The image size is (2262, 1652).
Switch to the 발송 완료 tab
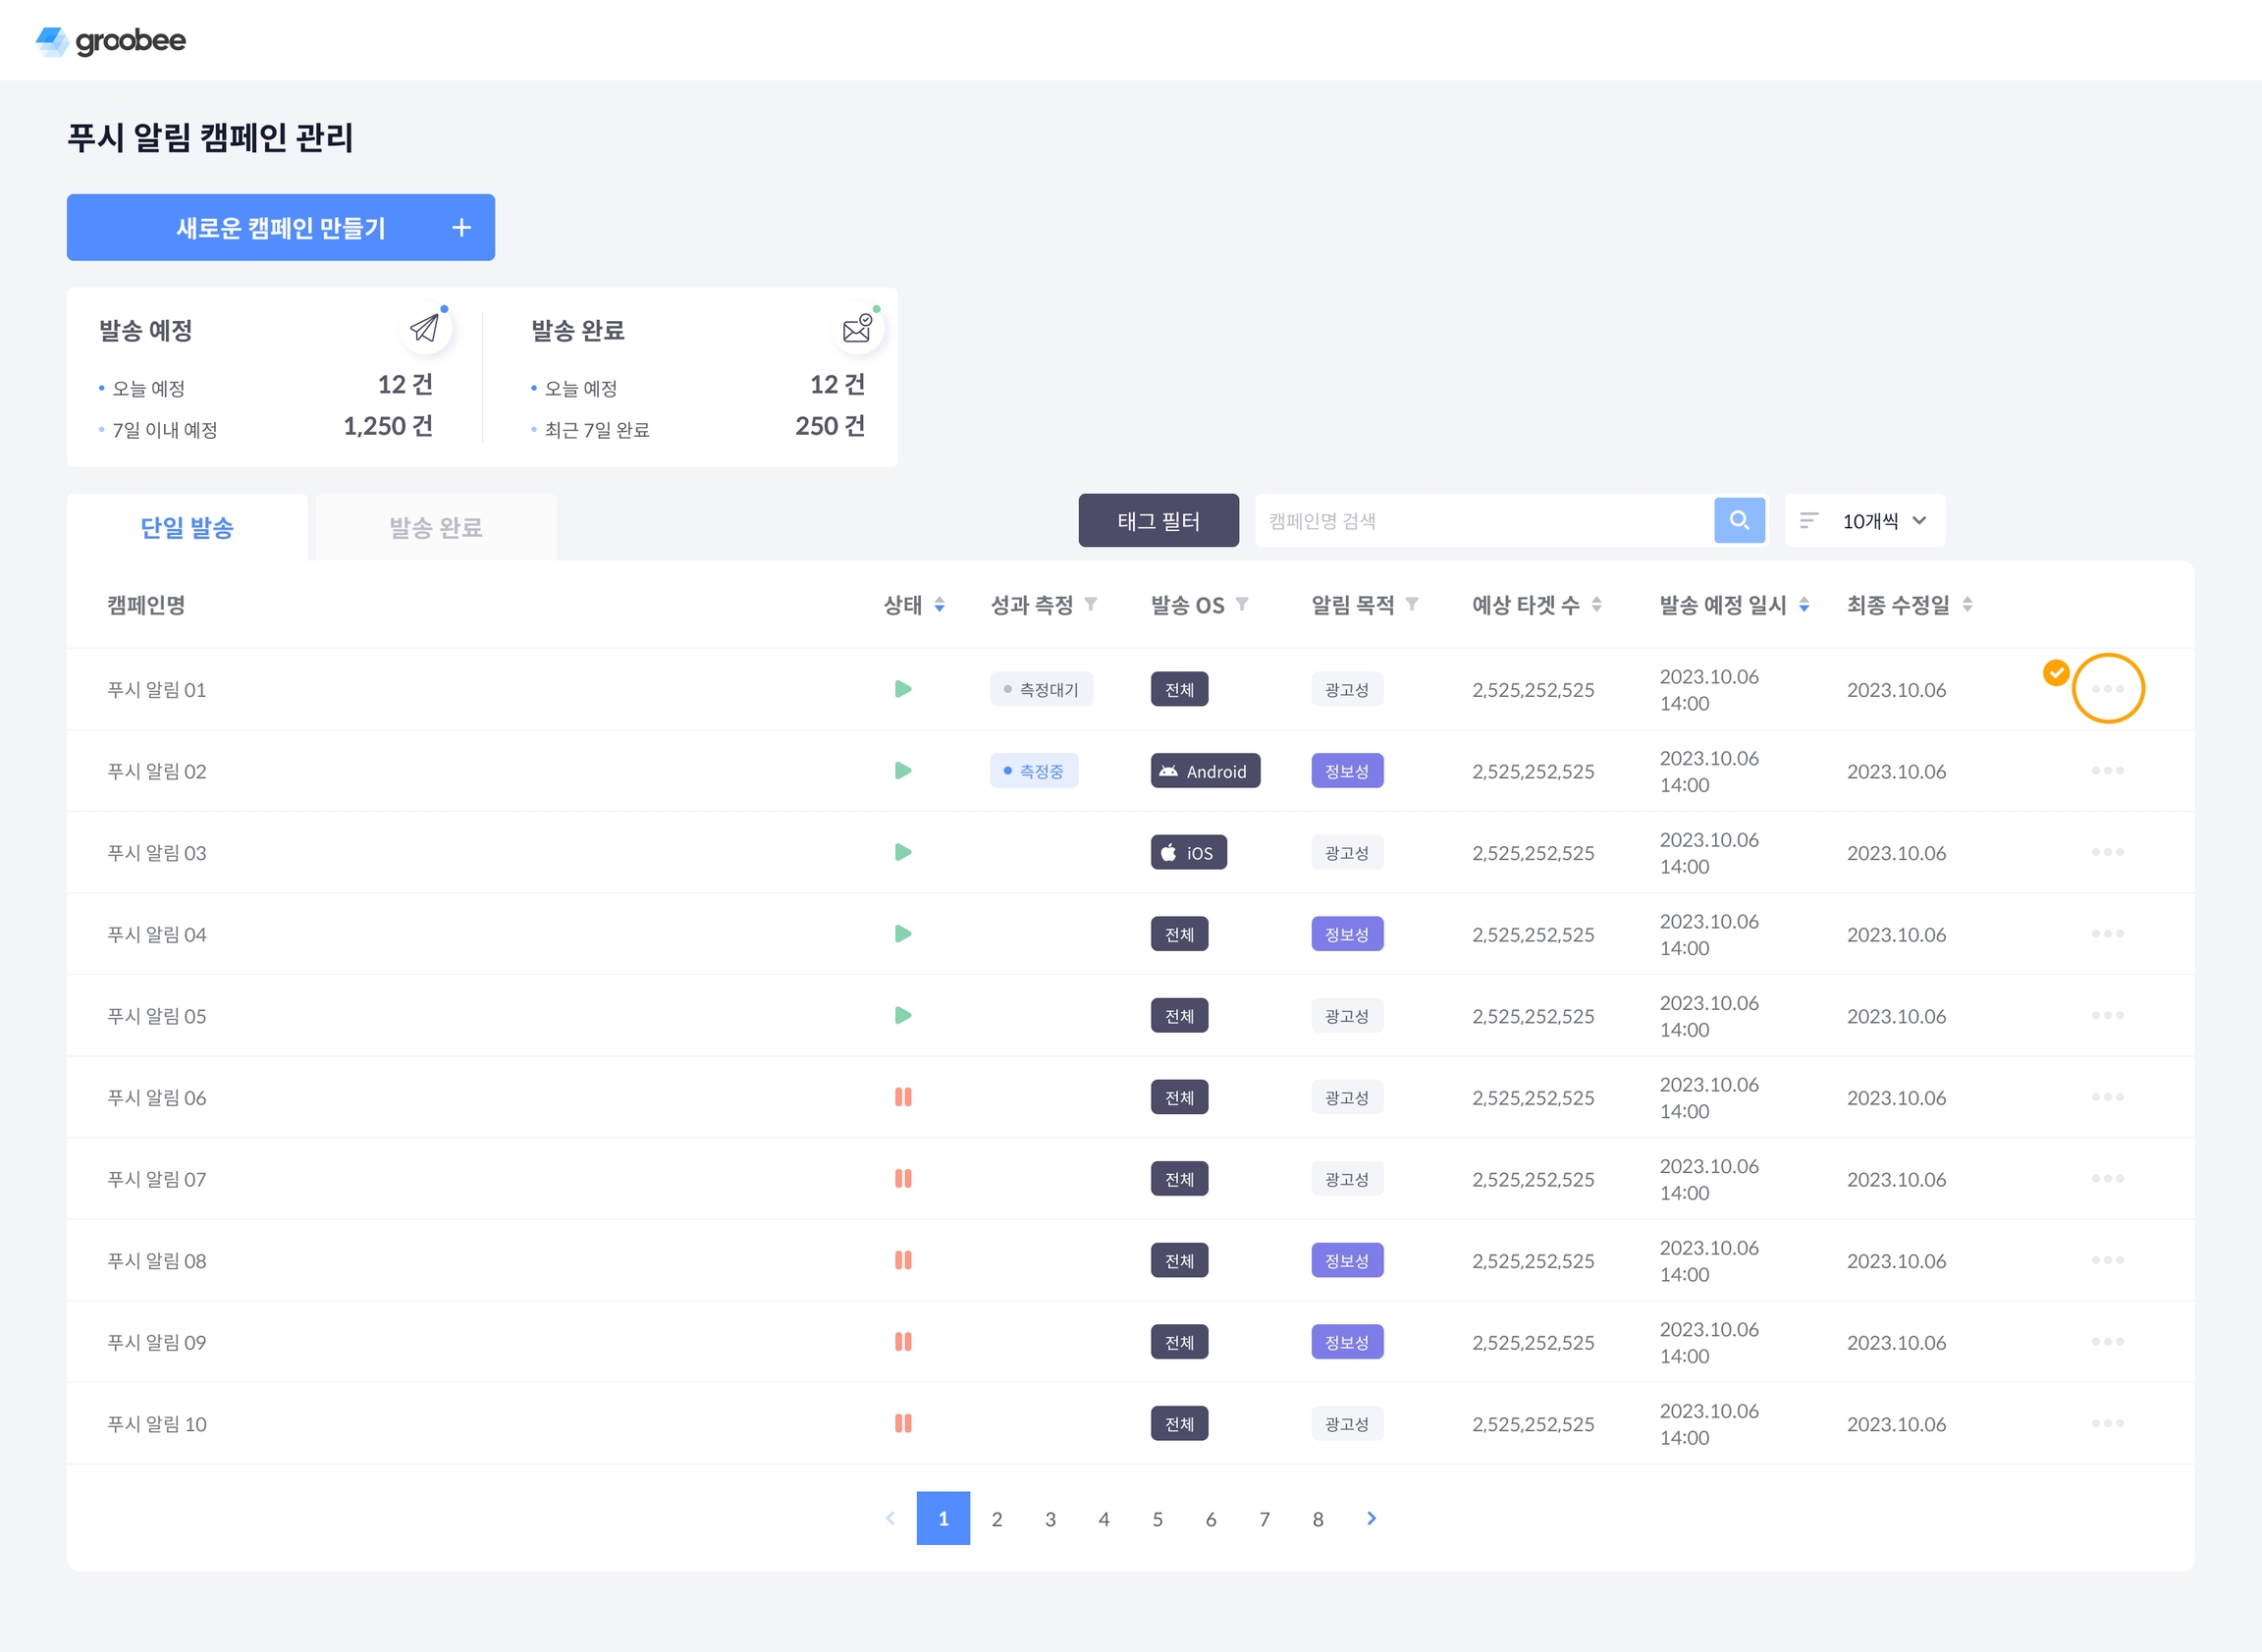pos(436,527)
